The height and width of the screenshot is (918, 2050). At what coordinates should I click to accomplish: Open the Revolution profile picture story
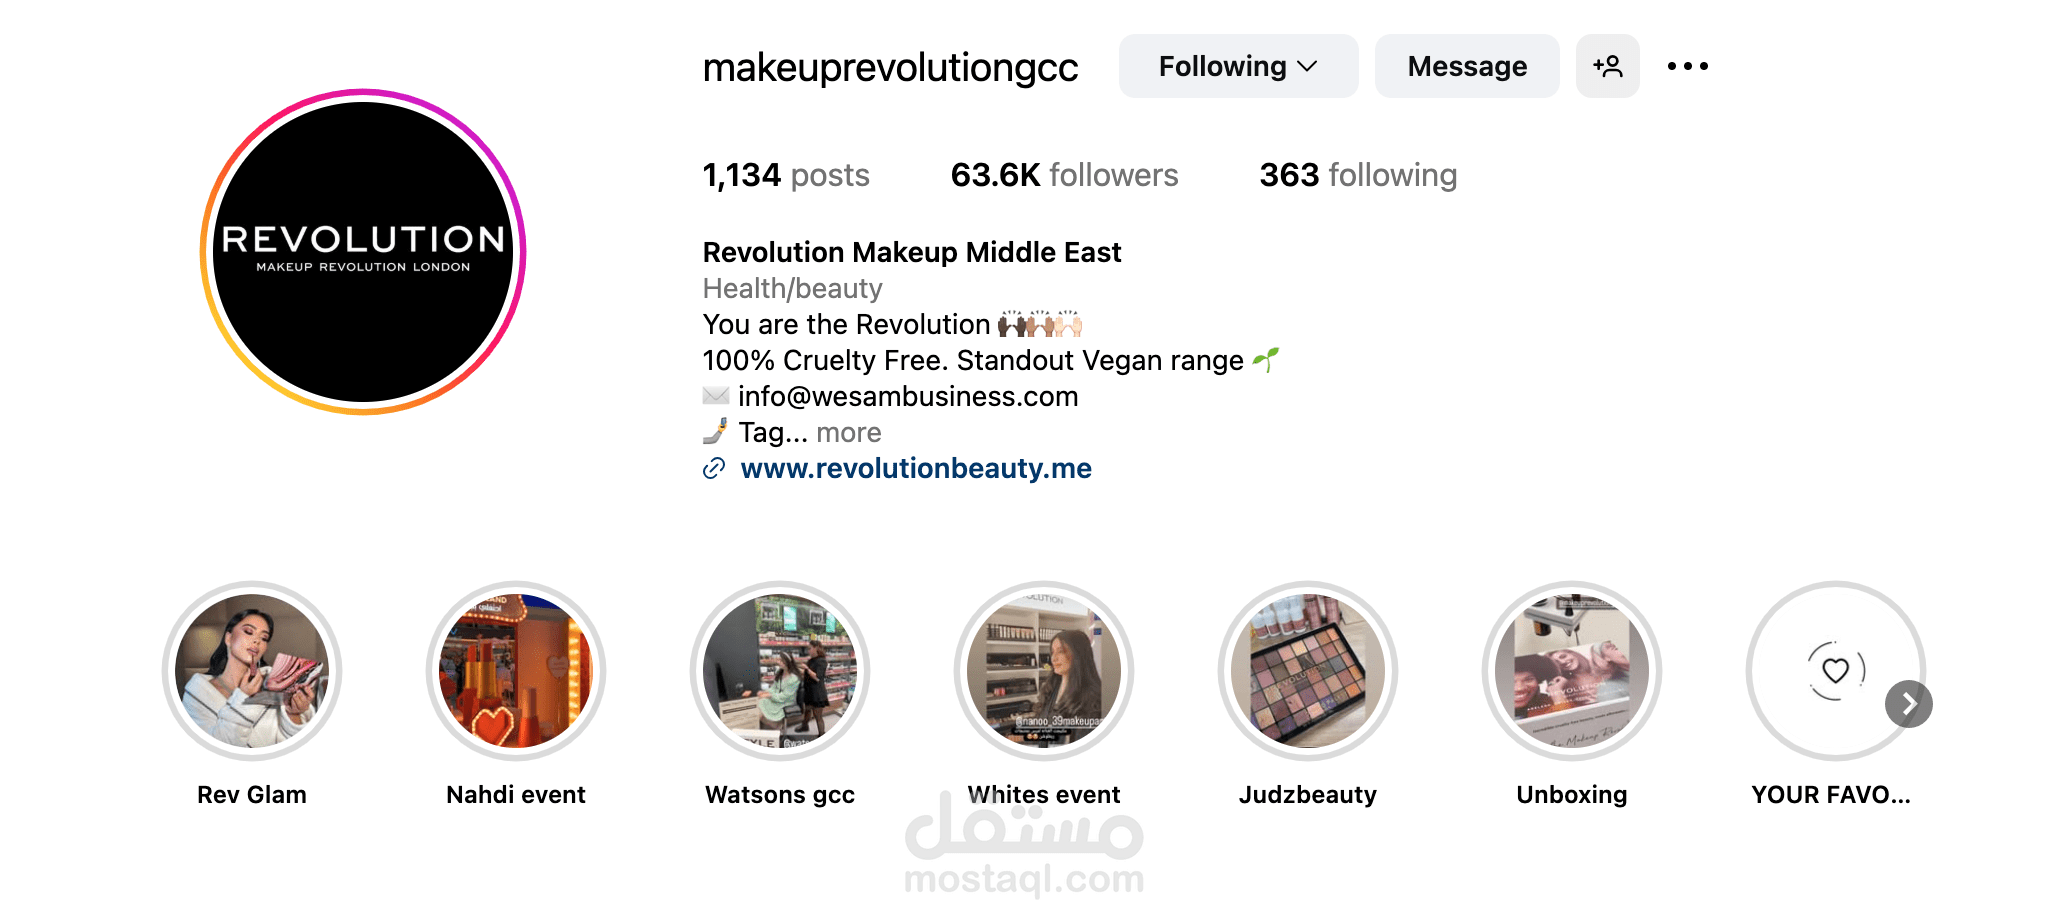[x=363, y=251]
